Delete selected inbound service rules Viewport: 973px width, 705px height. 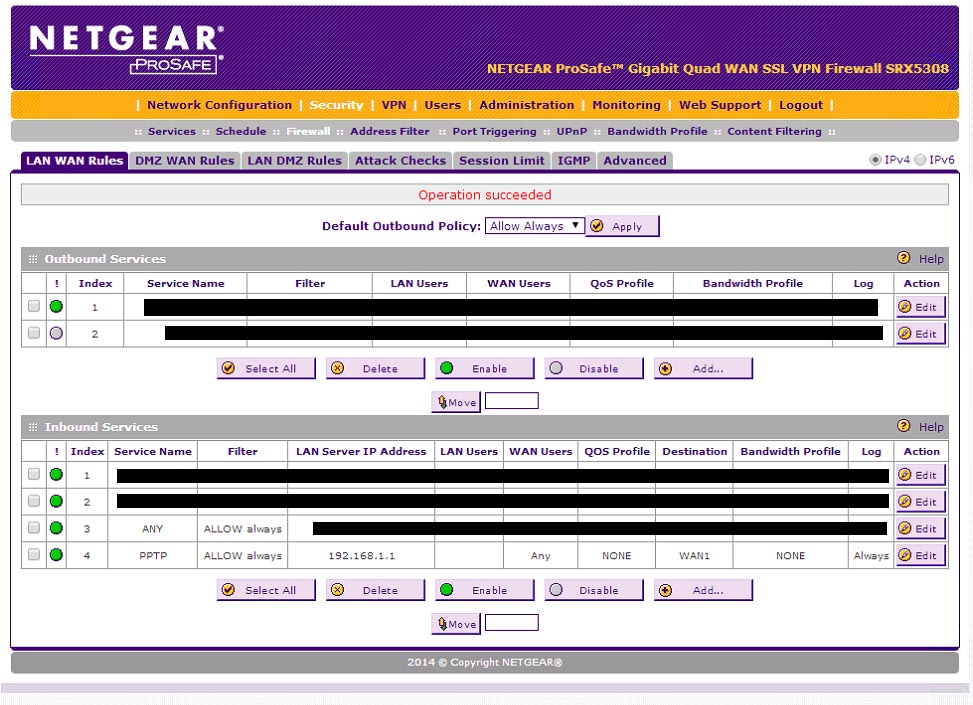[375, 590]
